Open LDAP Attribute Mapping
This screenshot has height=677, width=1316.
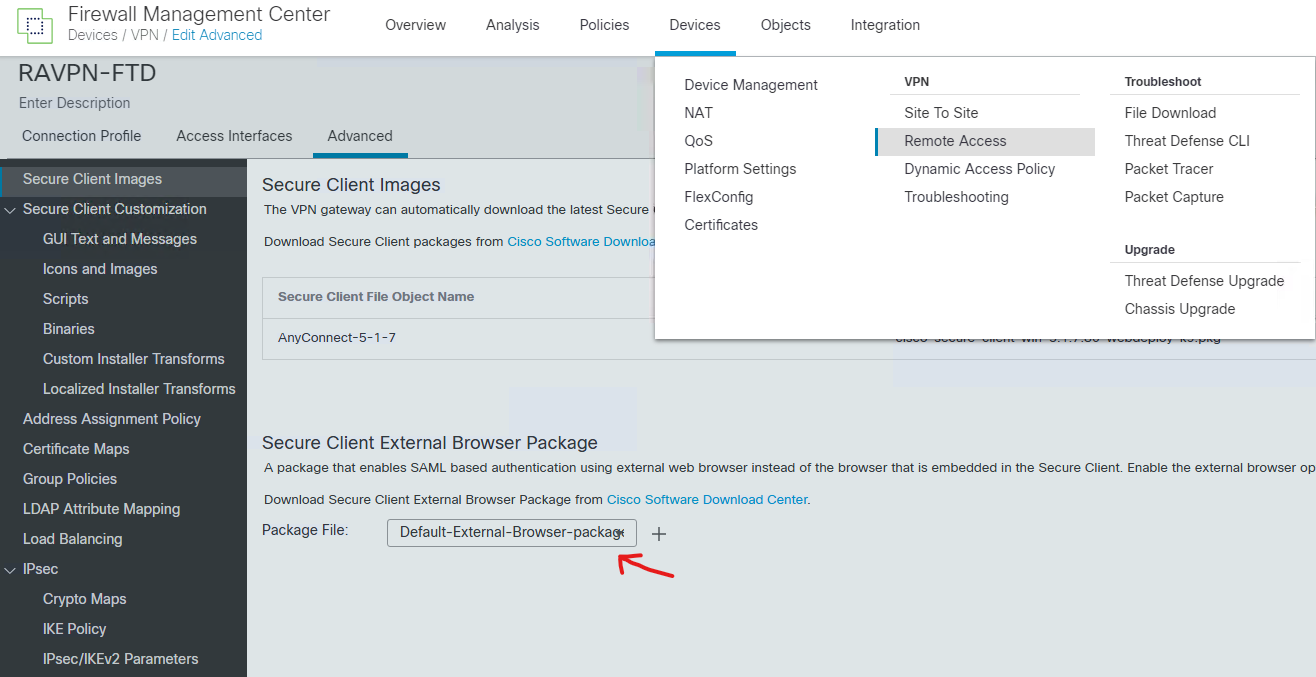point(102,509)
